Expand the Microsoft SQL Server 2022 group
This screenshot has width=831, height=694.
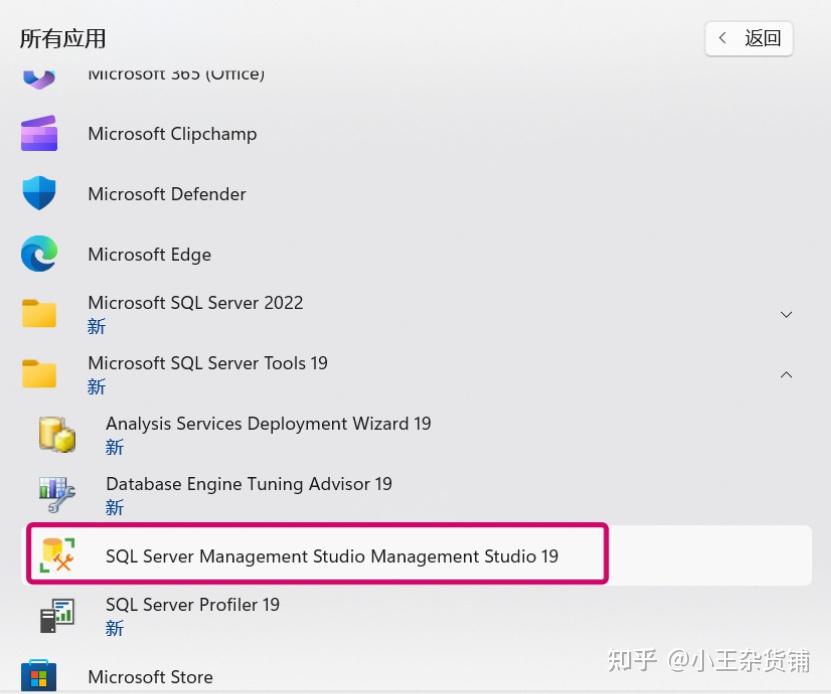pos(787,314)
